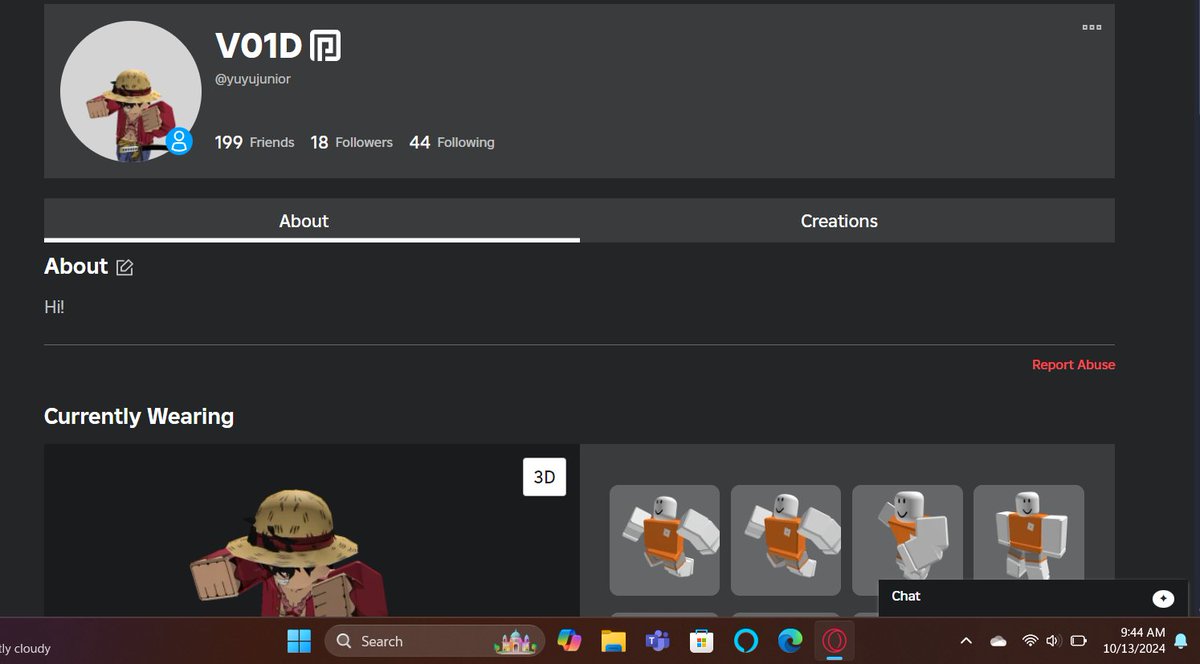Open Copilot from the taskbar
Screen dimensions: 1200x664
(x=570, y=641)
